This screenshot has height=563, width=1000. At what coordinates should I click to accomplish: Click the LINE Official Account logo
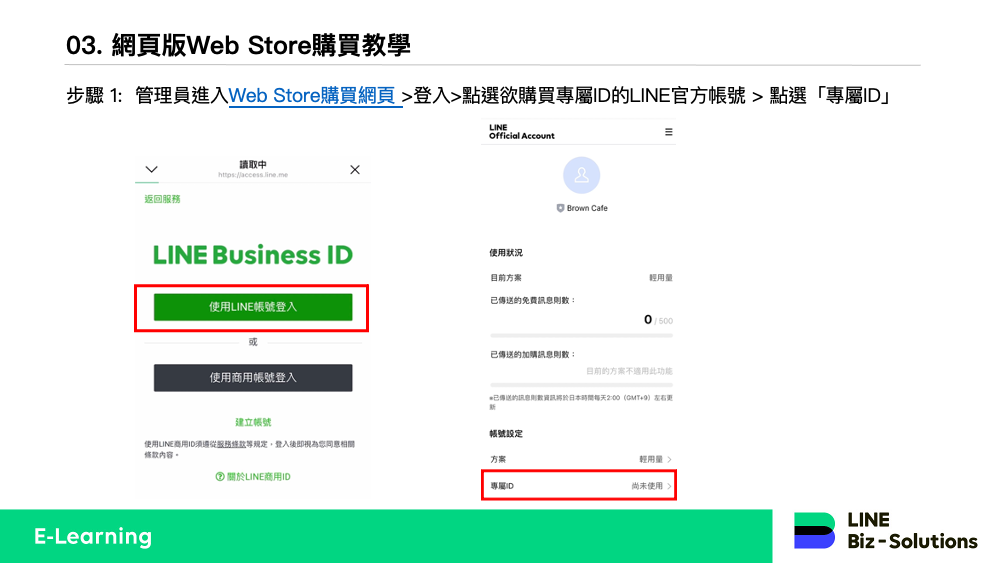[521, 132]
